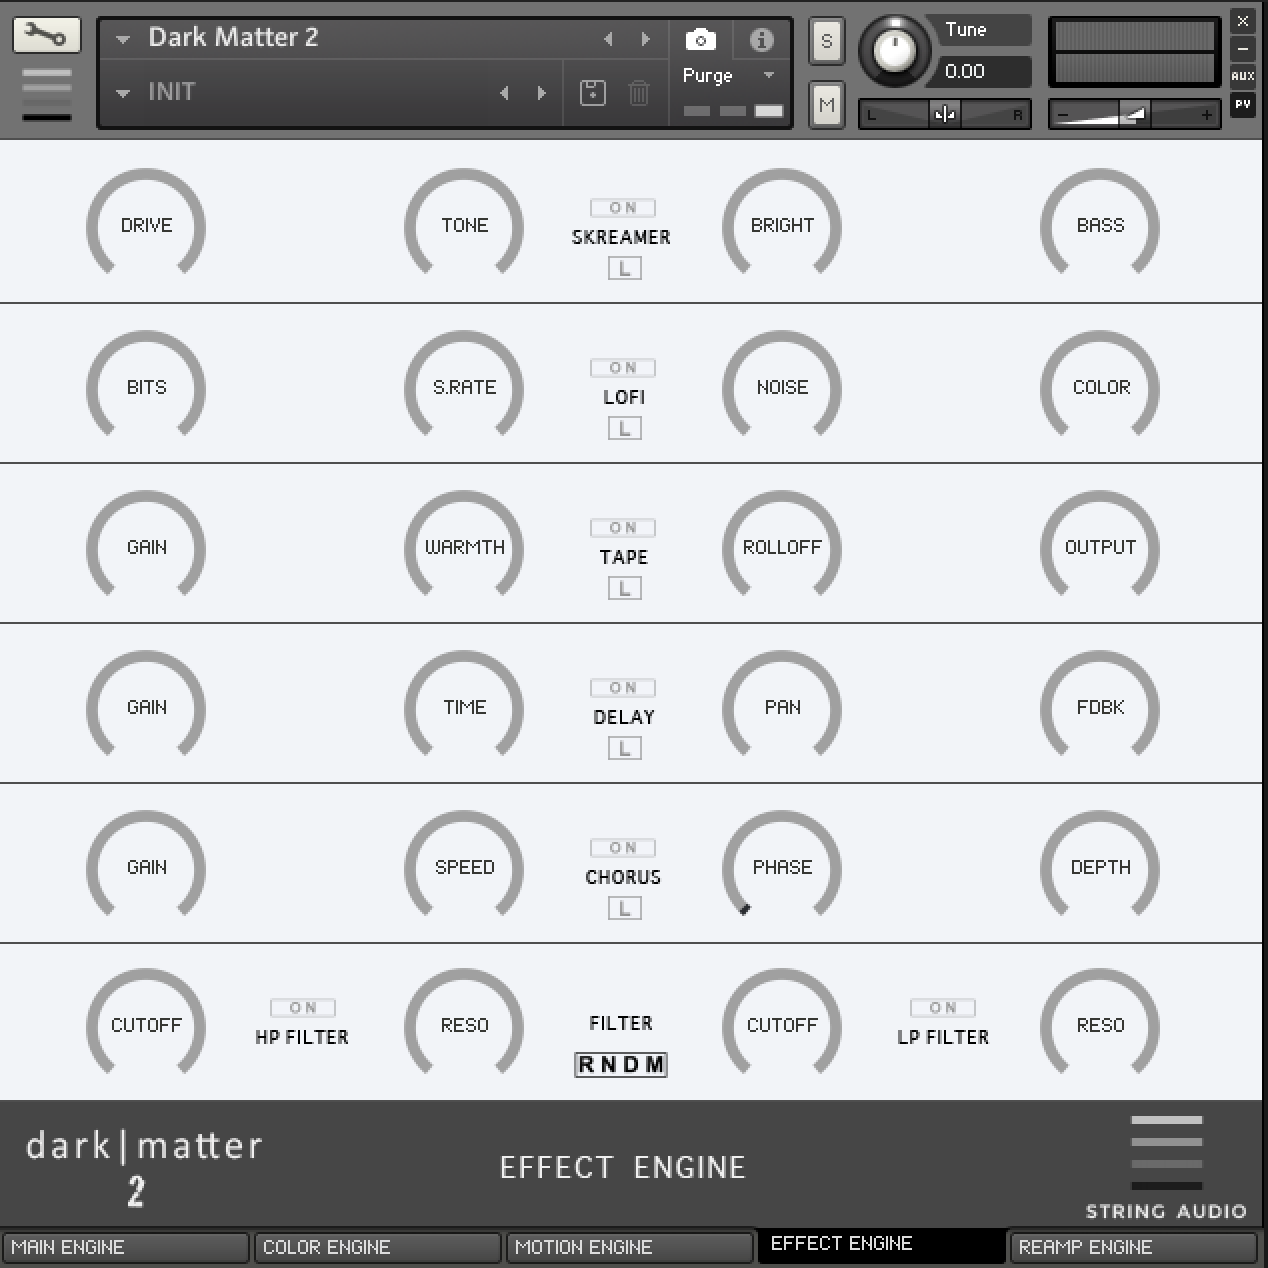Click the Tune knob

(894, 50)
